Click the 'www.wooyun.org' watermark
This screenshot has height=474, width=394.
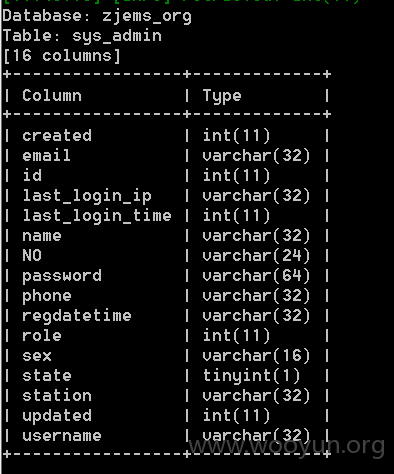pyautogui.click(x=287, y=446)
